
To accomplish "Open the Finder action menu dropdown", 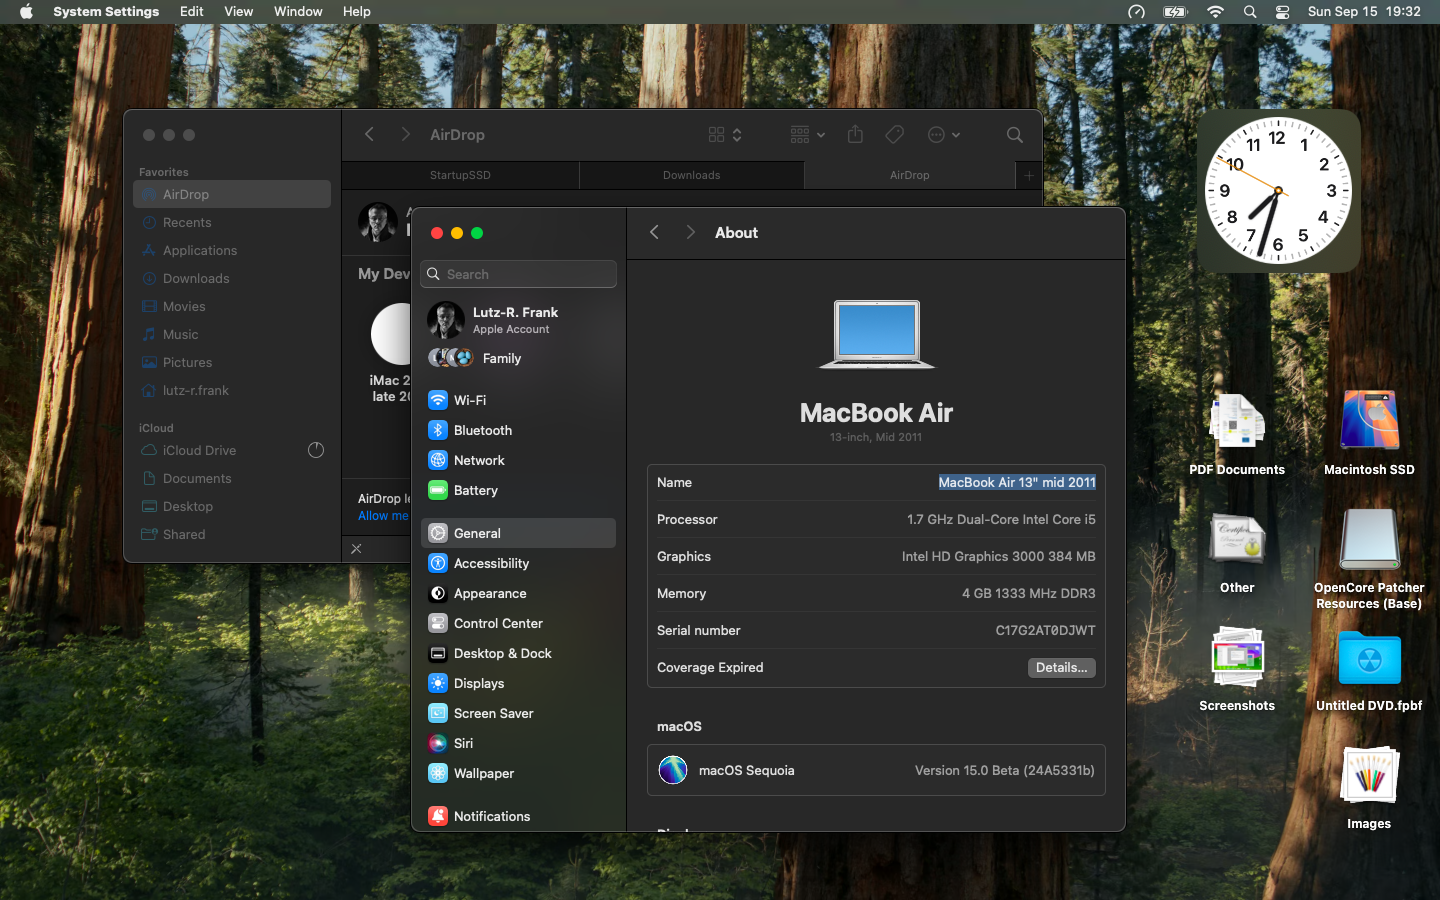I will [x=943, y=135].
